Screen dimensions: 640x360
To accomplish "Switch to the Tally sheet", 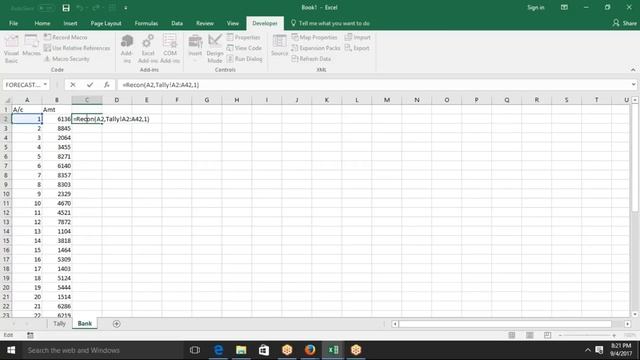I will point(59,323).
